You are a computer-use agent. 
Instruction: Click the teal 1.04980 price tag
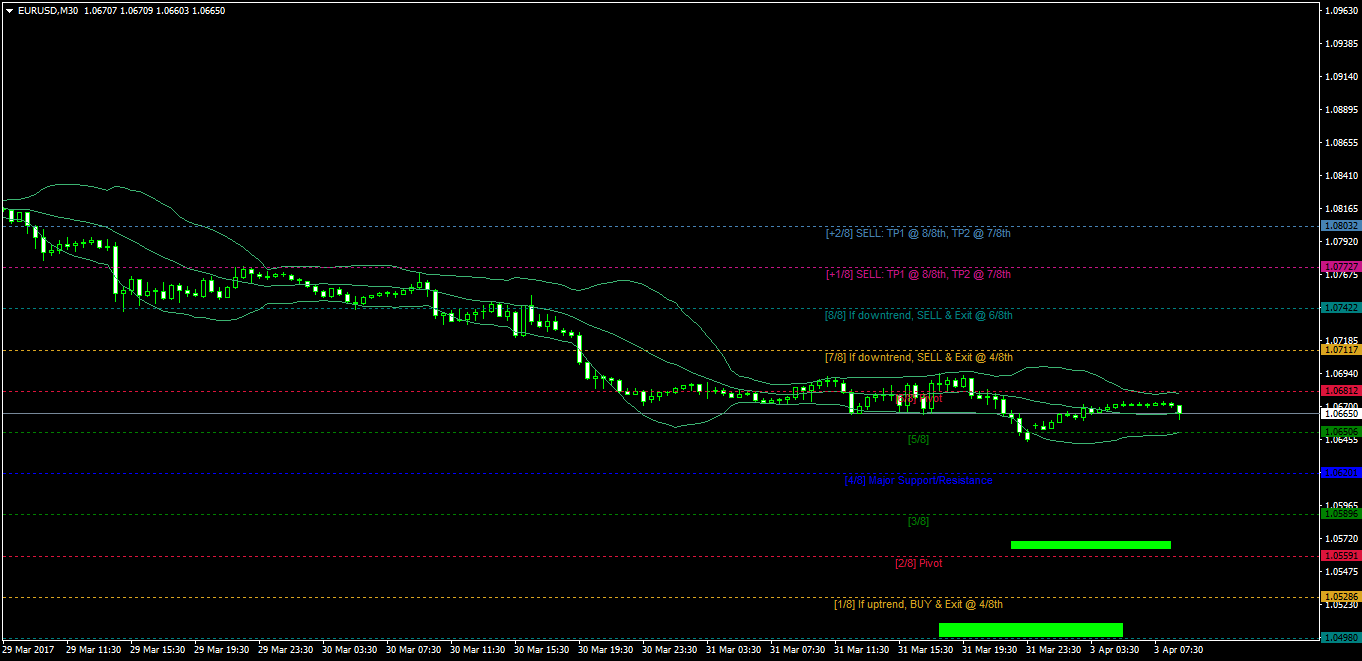(x=1340, y=637)
